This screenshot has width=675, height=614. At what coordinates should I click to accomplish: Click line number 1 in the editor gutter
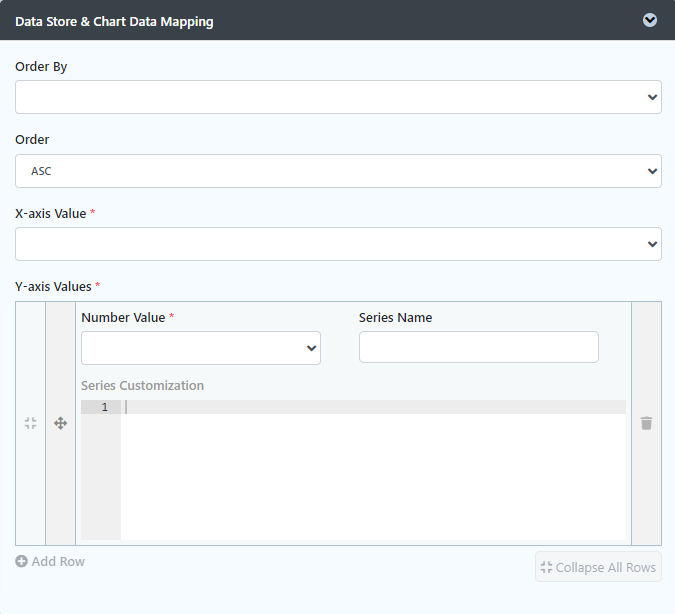(x=104, y=407)
